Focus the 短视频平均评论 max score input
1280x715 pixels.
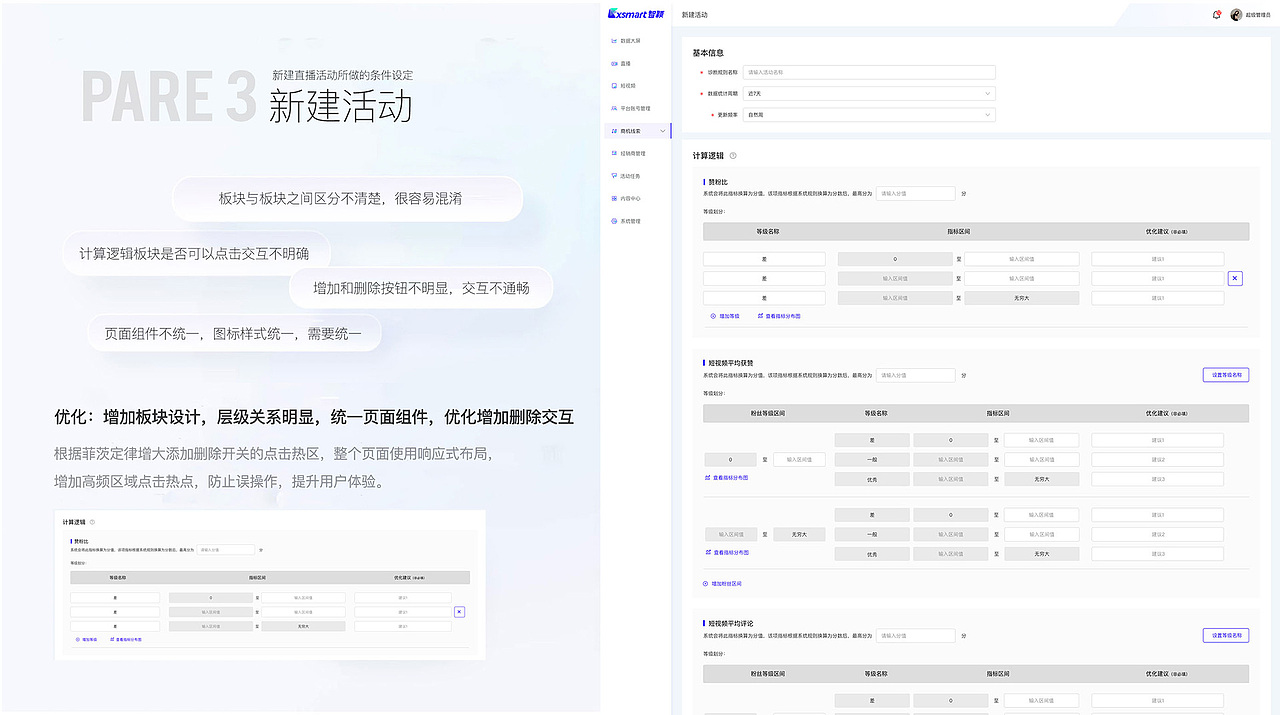pos(916,635)
